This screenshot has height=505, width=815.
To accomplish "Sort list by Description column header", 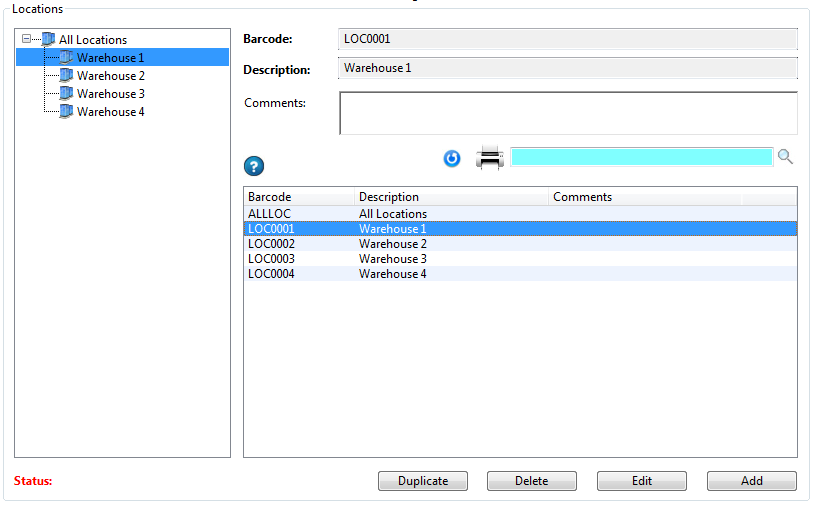I will (x=450, y=197).
